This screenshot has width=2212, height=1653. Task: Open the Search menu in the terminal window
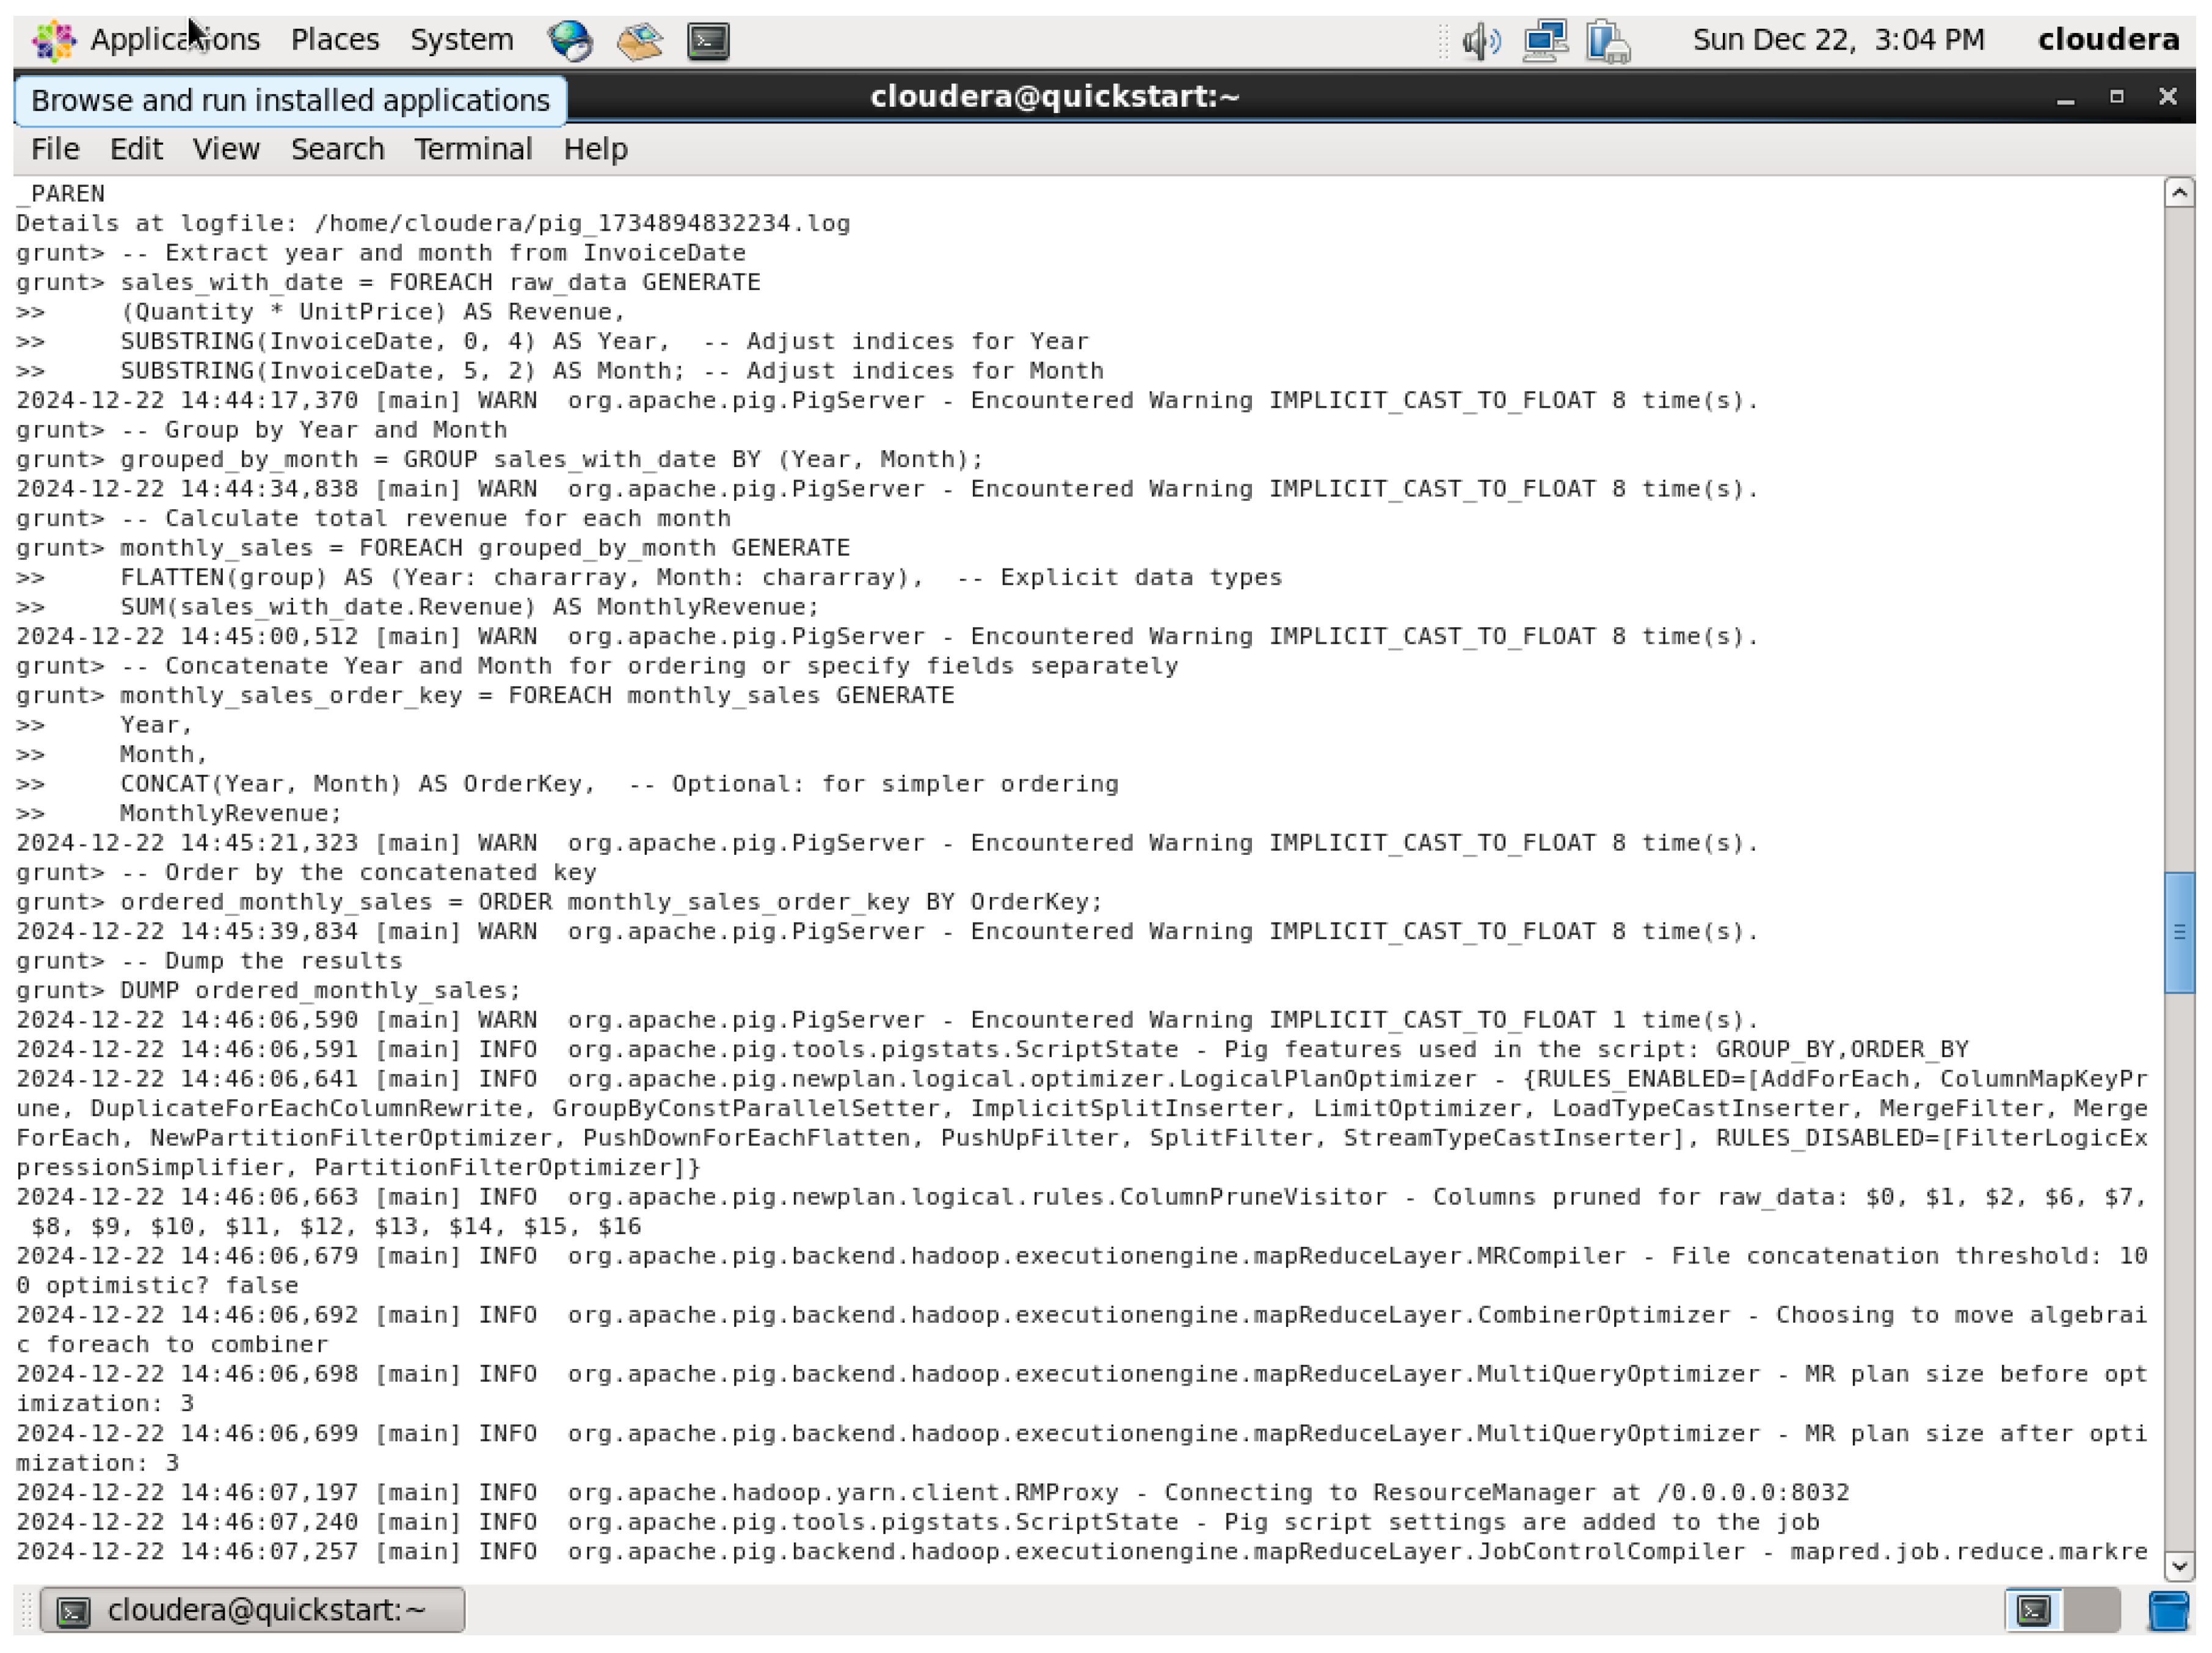pyautogui.click(x=338, y=148)
